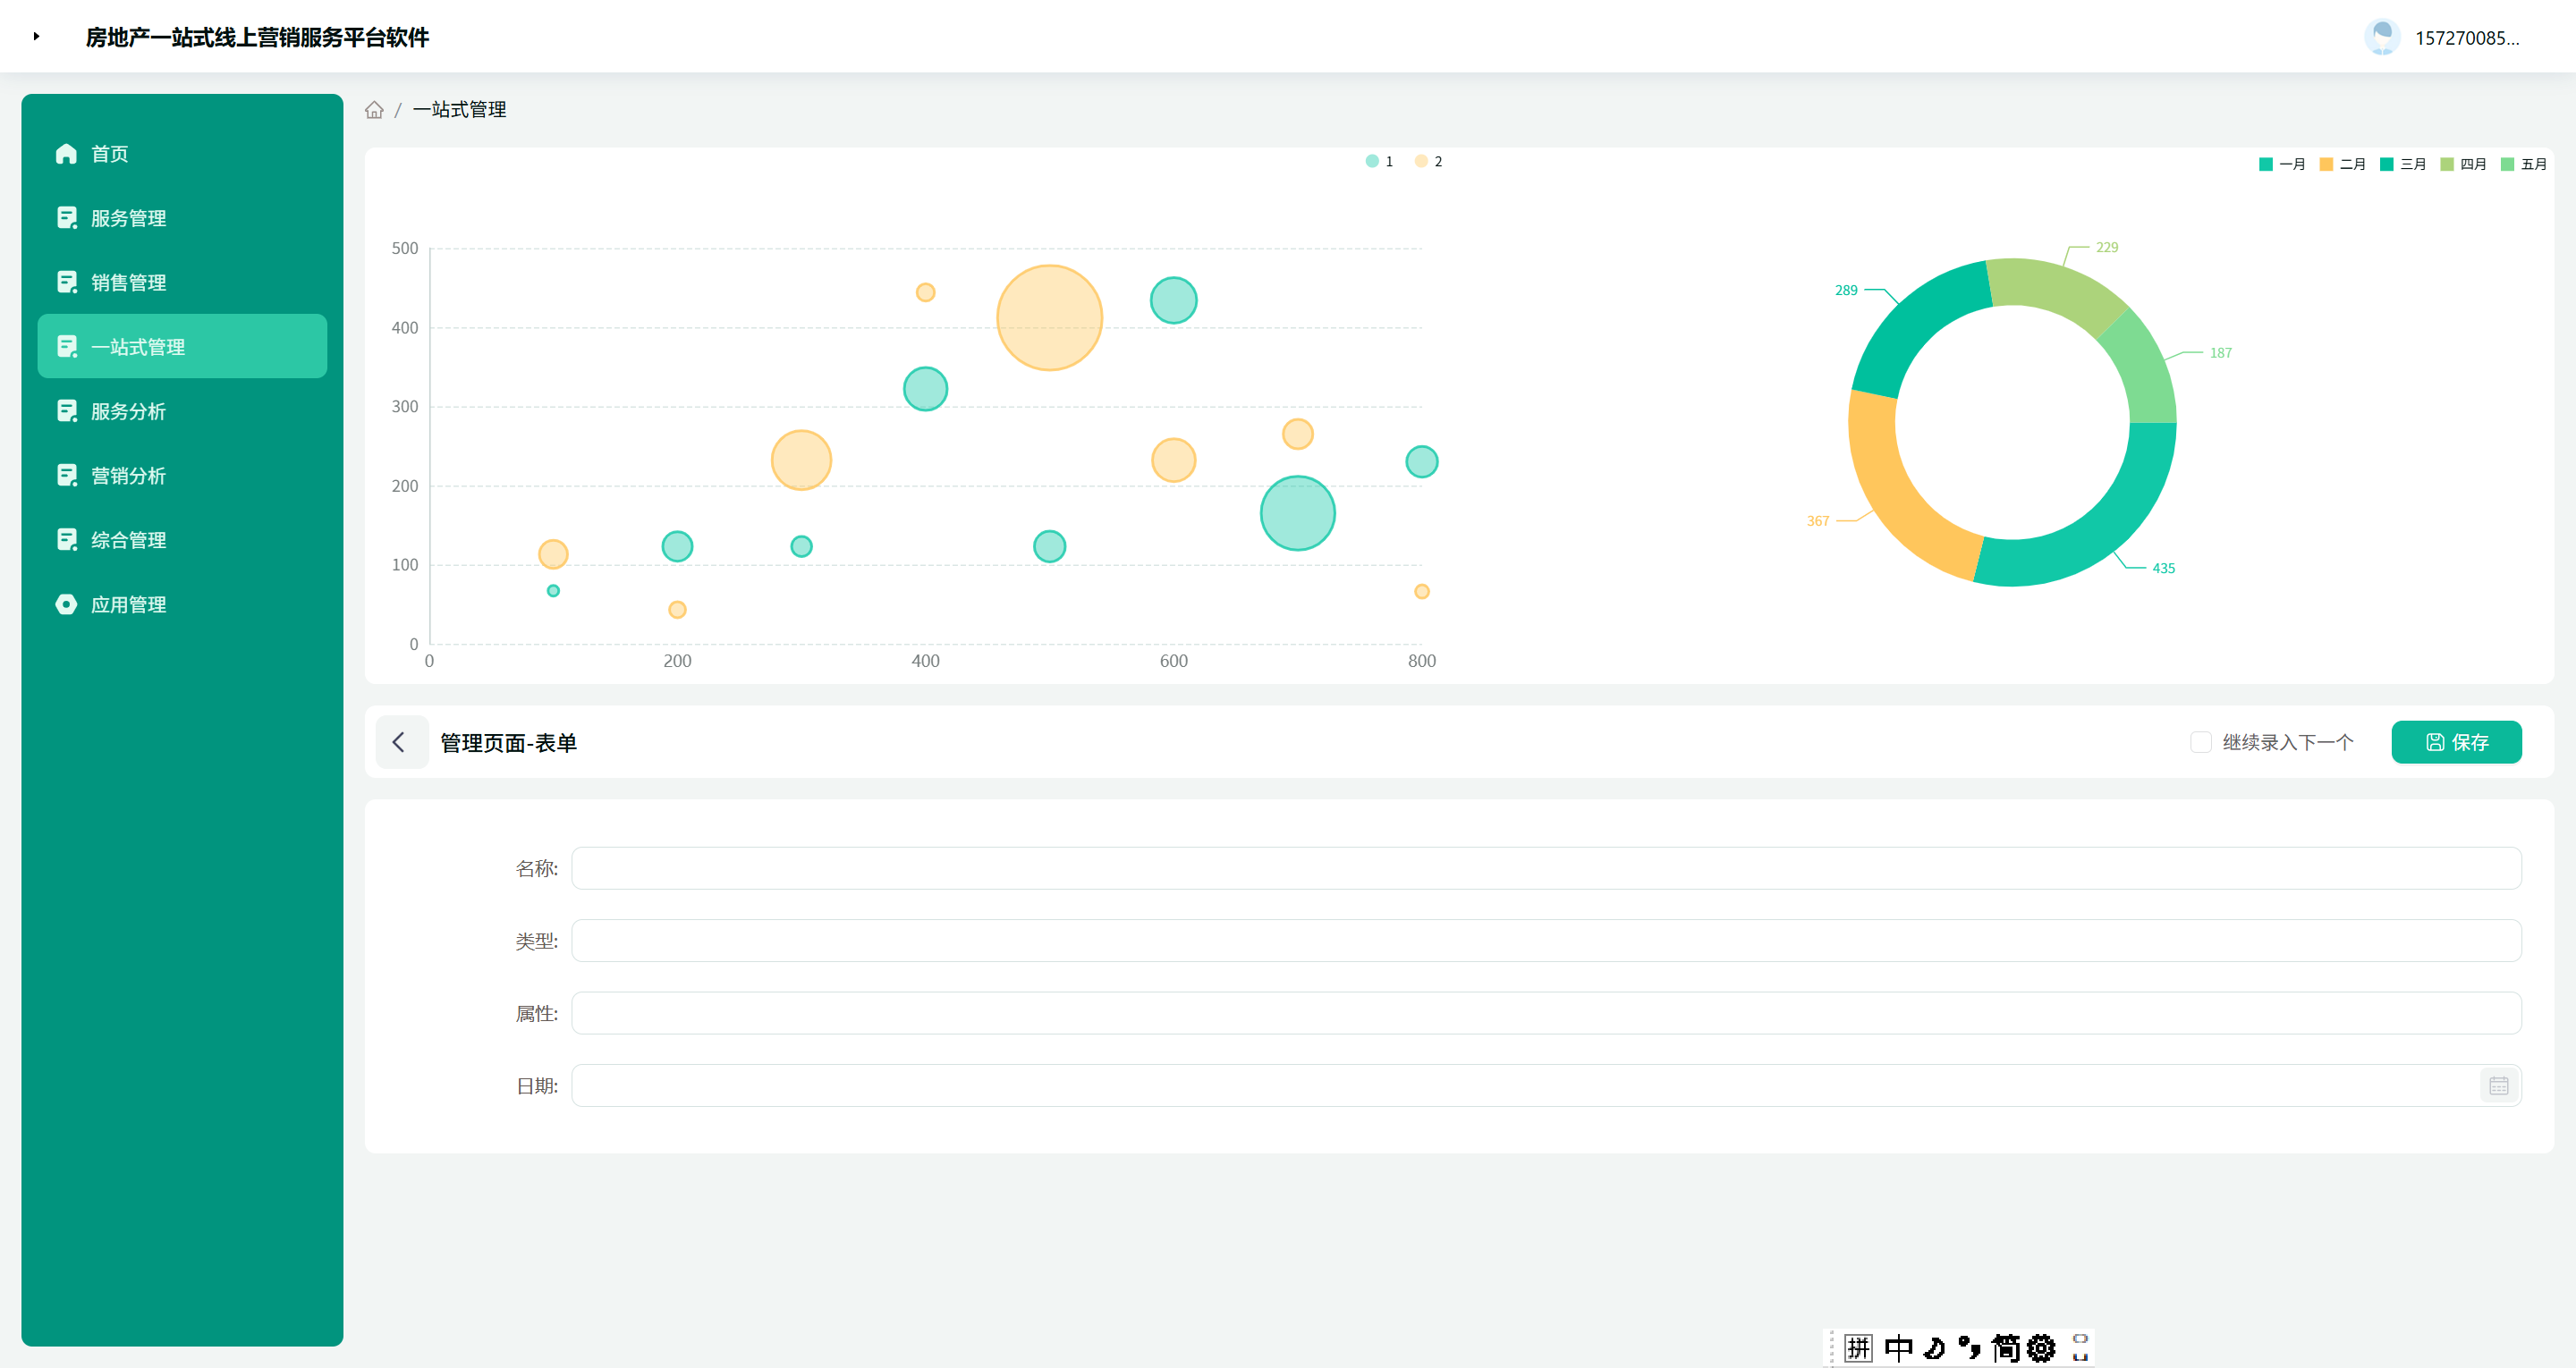Viewport: 2576px width, 1368px height.
Task: Open the 营销分析 menu label
Action: click(x=129, y=475)
